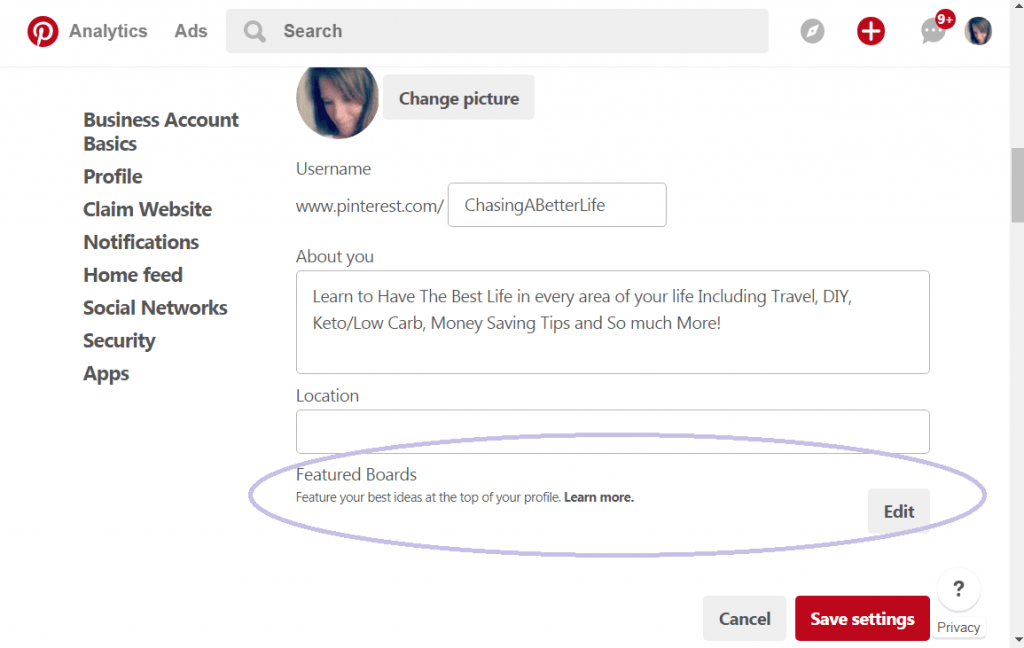The width and height of the screenshot is (1024, 648).
Task: Open the profile avatar in header
Action: [x=978, y=31]
